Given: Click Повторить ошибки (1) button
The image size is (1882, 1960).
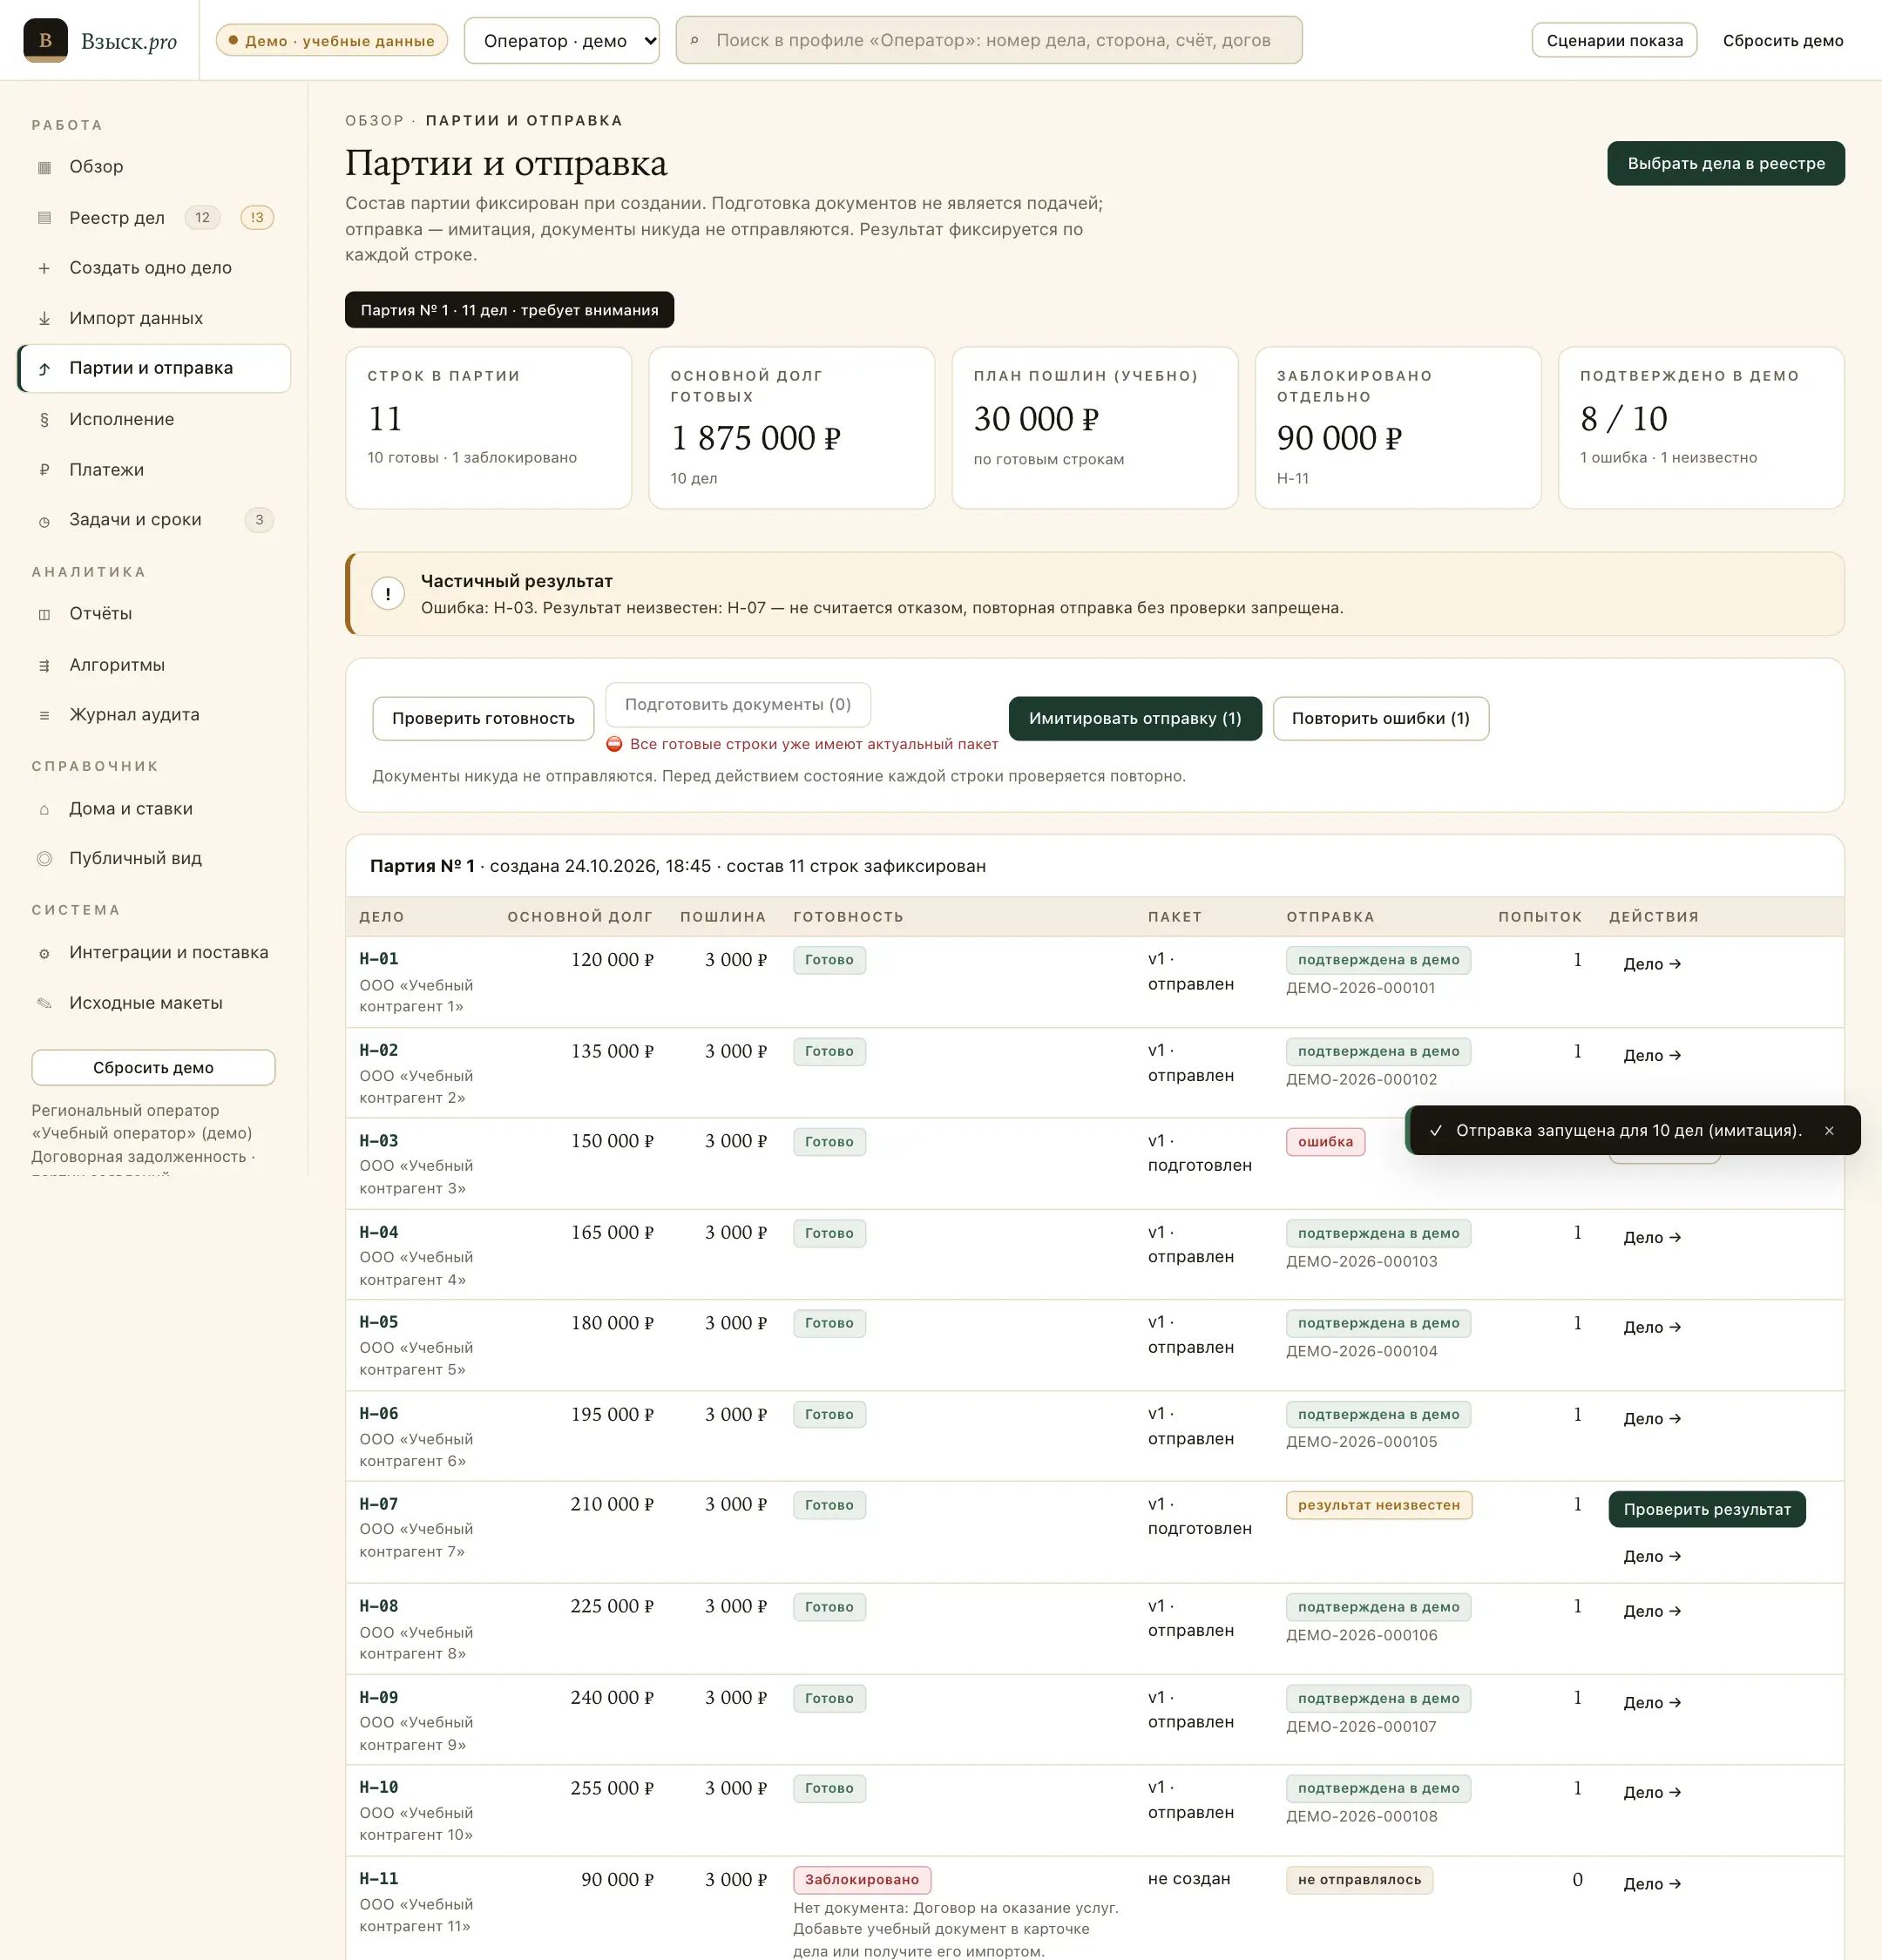Looking at the screenshot, I should (1380, 718).
